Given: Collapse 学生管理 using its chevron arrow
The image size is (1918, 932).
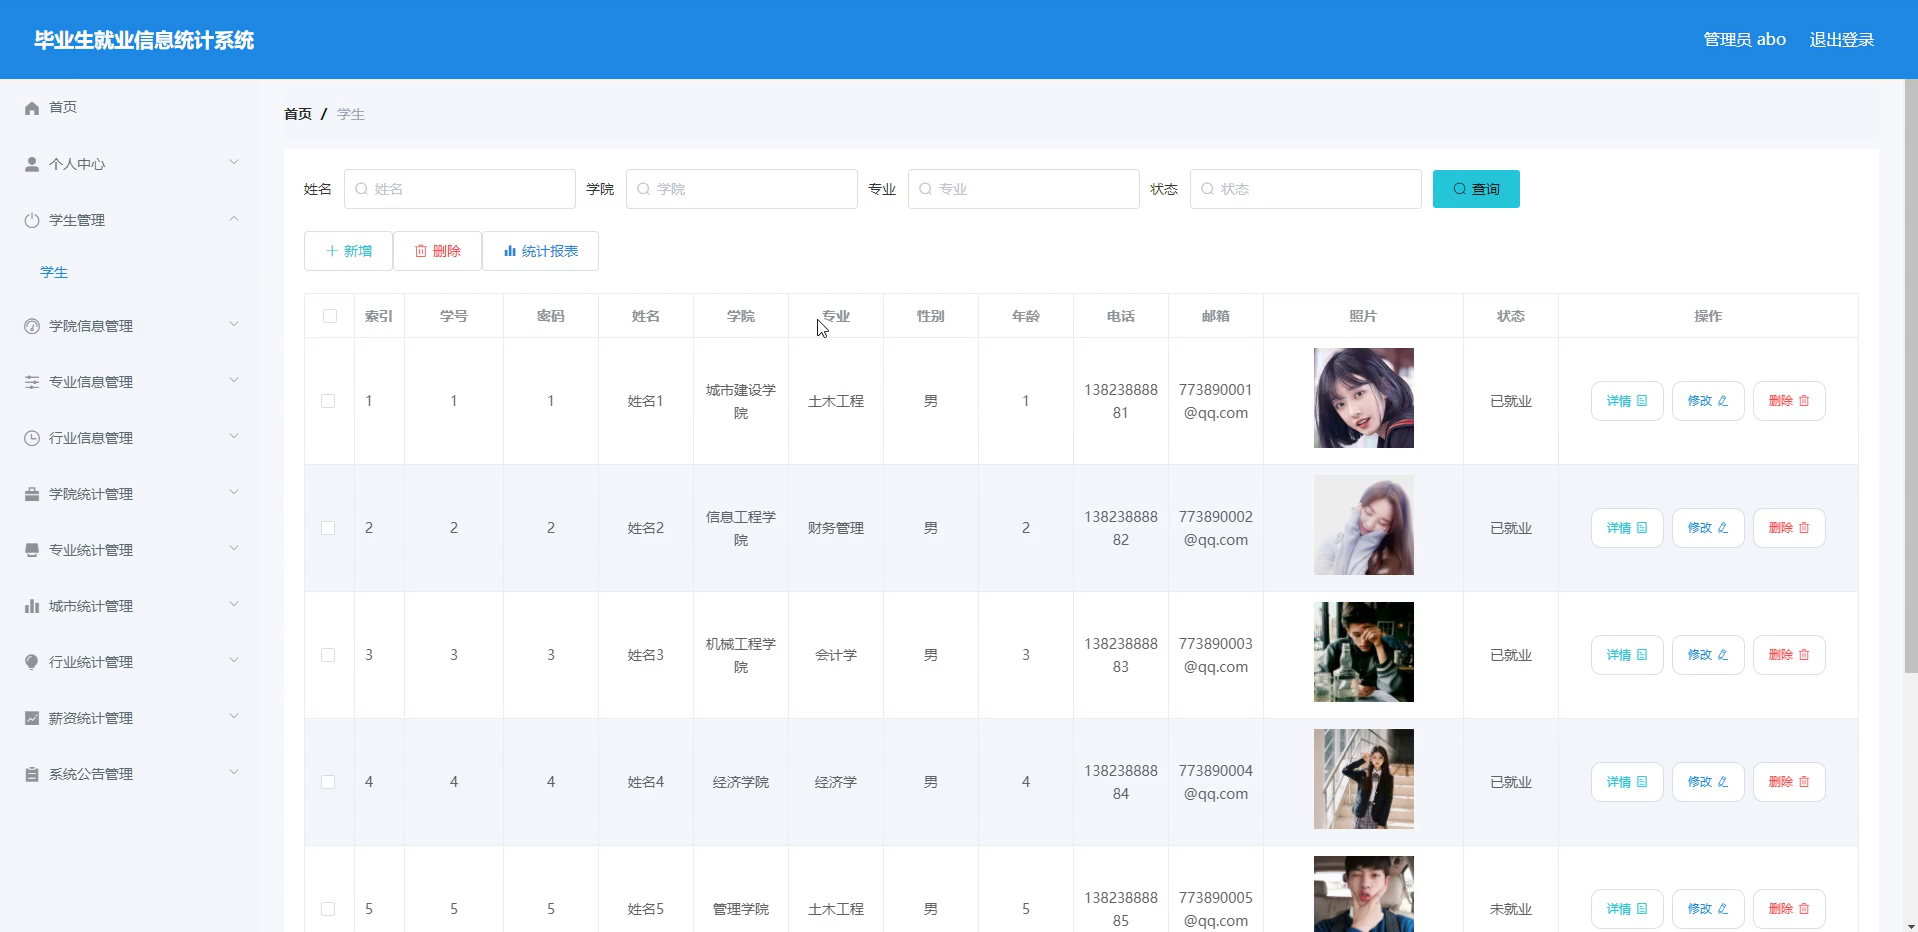Looking at the screenshot, I should (x=234, y=218).
